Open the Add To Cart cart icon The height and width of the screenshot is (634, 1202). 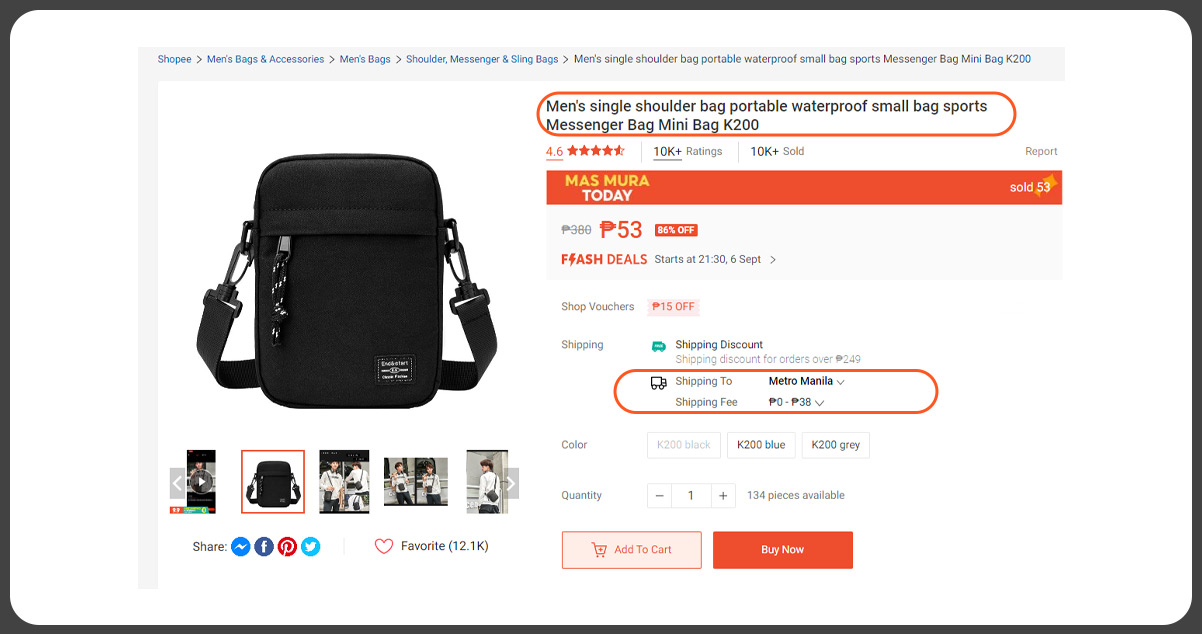[x=600, y=549]
